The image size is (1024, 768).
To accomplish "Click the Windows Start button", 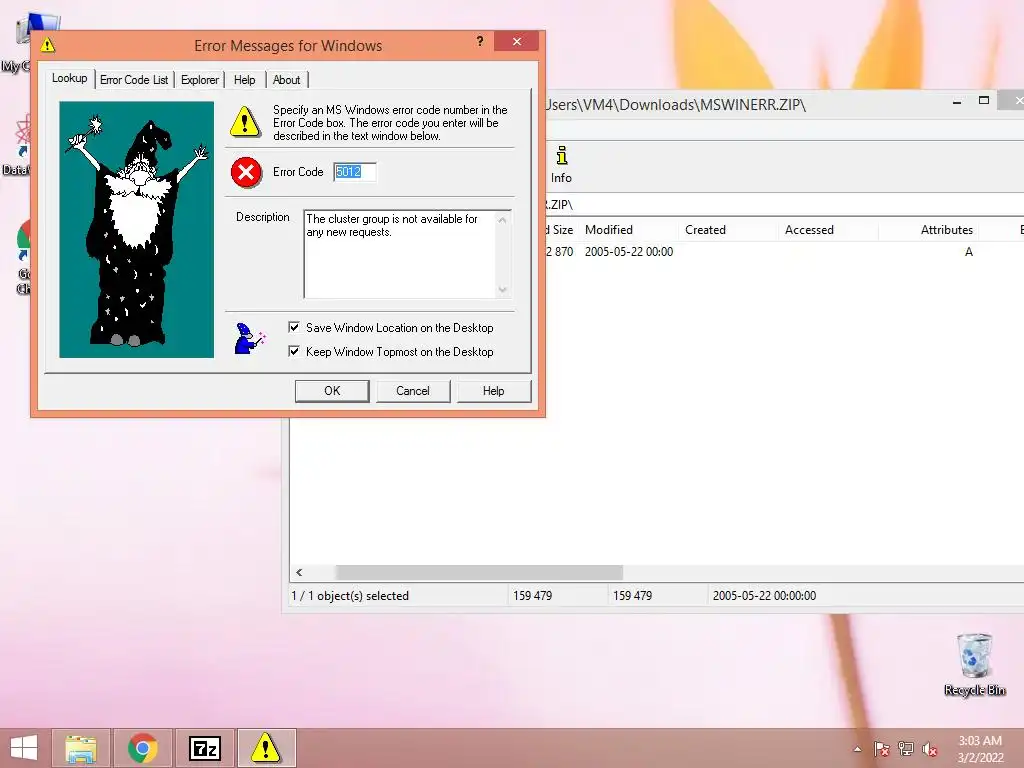I will click(24, 748).
